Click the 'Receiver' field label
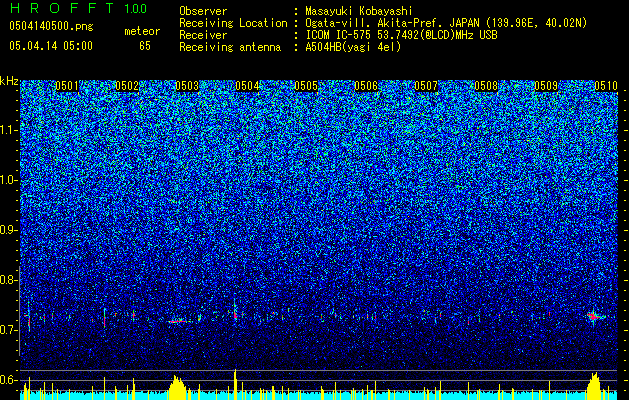Image resolution: width=629 pixels, height=400 pixels. pos(203,35)
